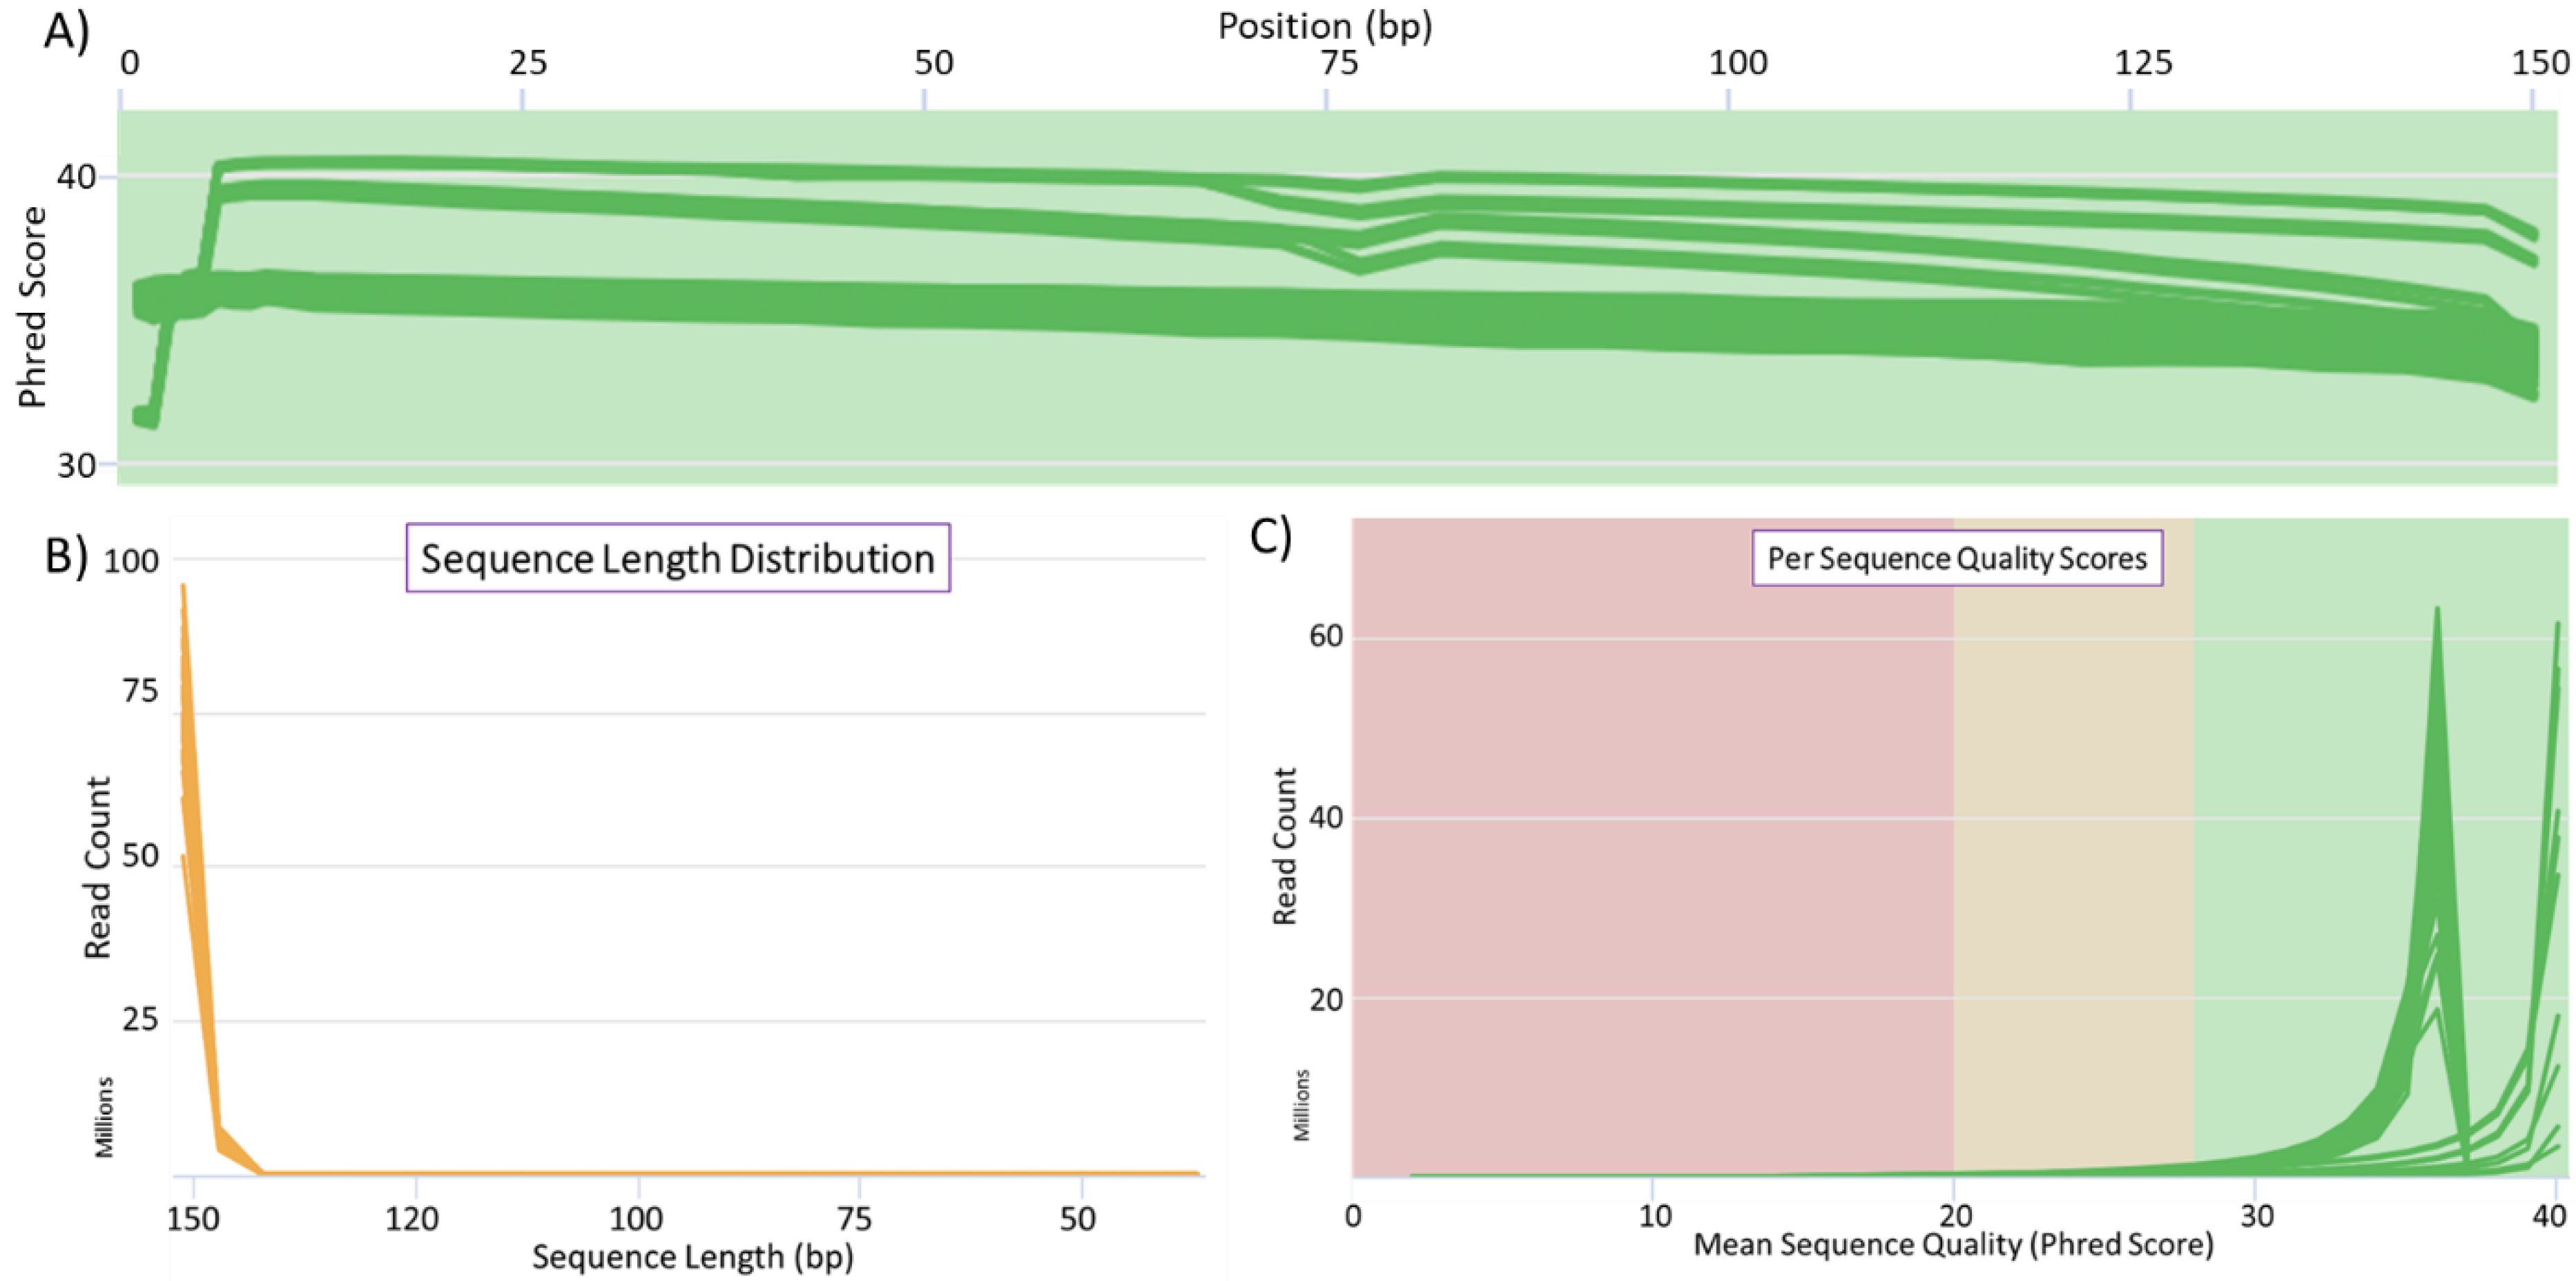Click the Mean Sequence Quality axis title
Viewport: 2576px width, 1281px height.
click(1953, 1244)
